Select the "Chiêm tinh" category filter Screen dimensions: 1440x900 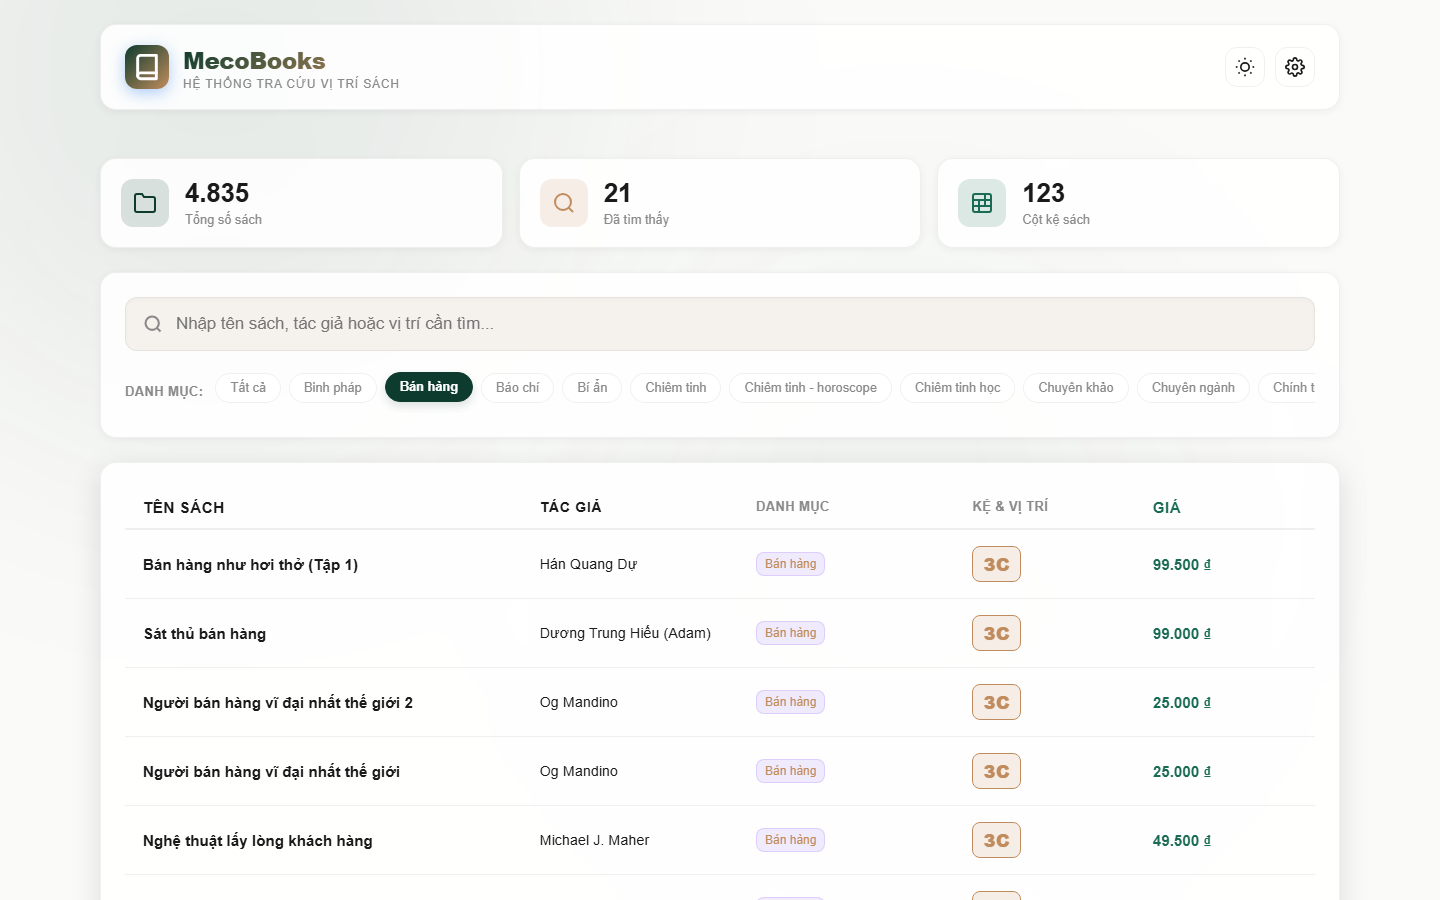[x=676, y=388]
